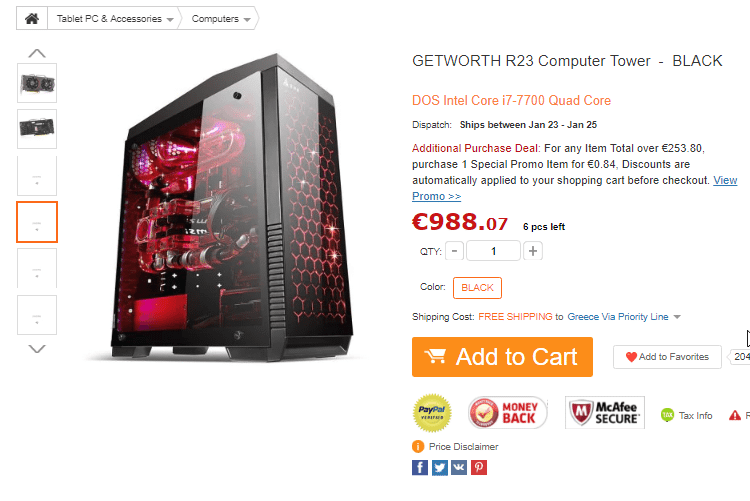750x501 pixels.
Task: Share product on Facebook
Action: click(419, 468)
